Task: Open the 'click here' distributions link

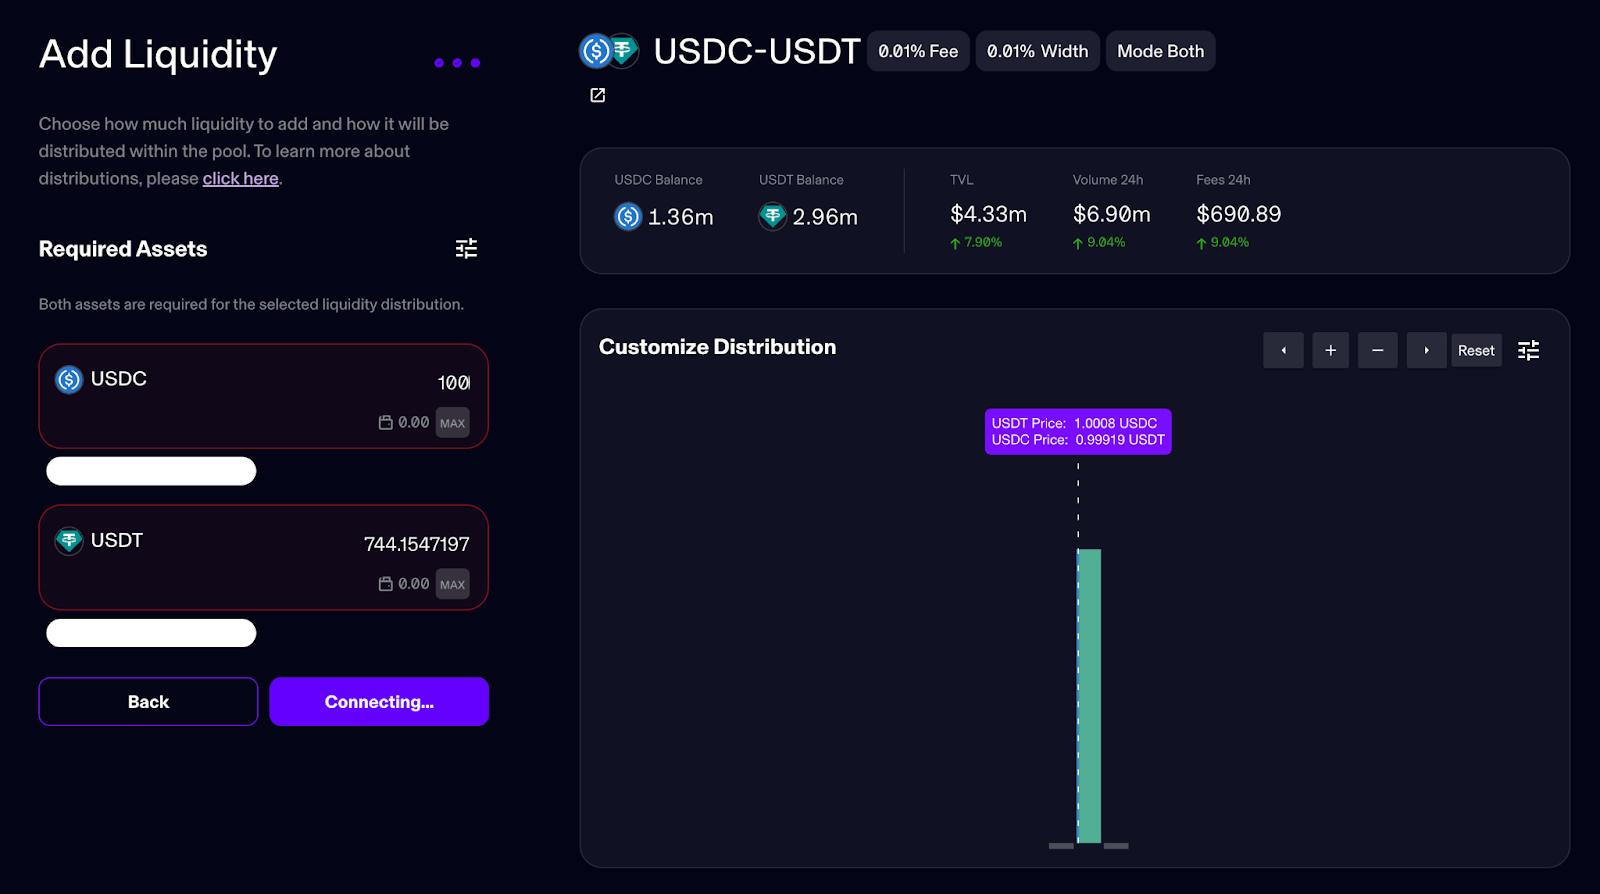Action: 241,178
